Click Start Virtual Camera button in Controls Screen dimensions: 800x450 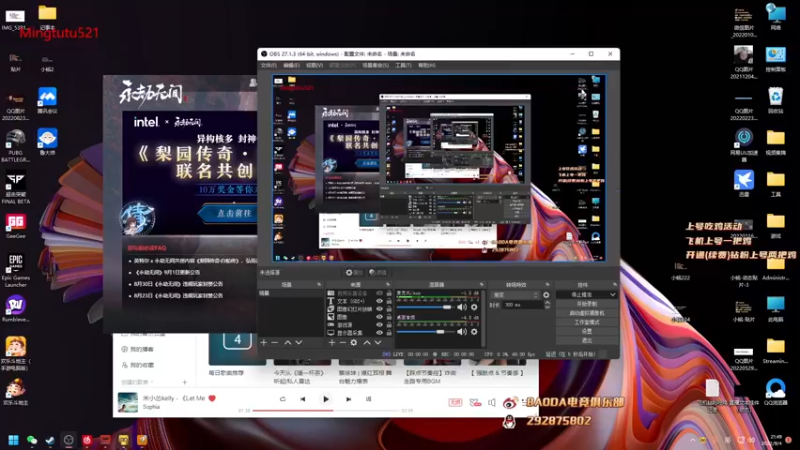pyautogui.click(x=587, y=313)
